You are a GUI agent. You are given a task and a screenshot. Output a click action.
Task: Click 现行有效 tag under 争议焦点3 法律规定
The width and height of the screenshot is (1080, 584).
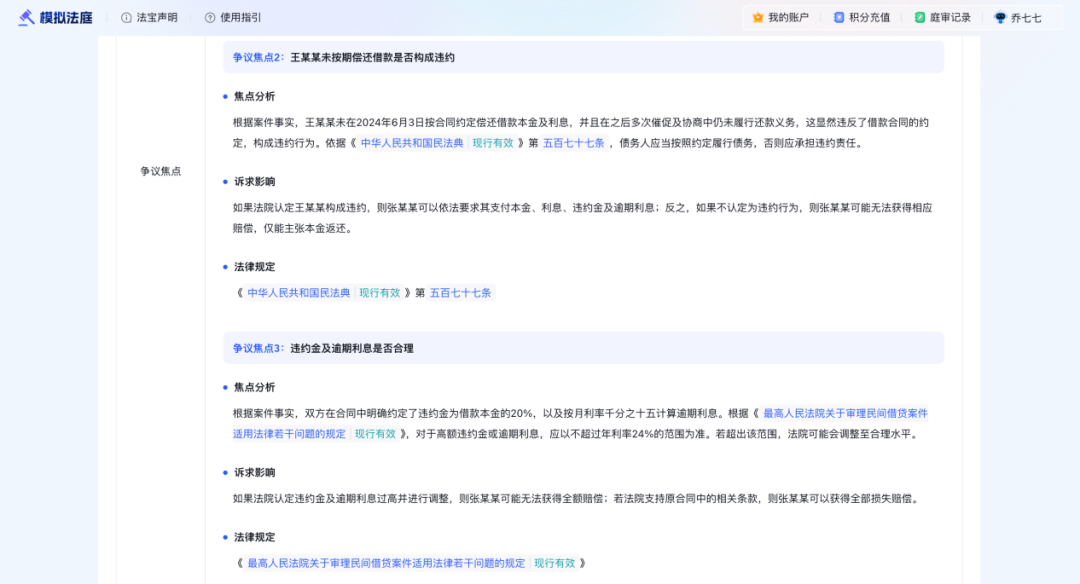point(554,563)
